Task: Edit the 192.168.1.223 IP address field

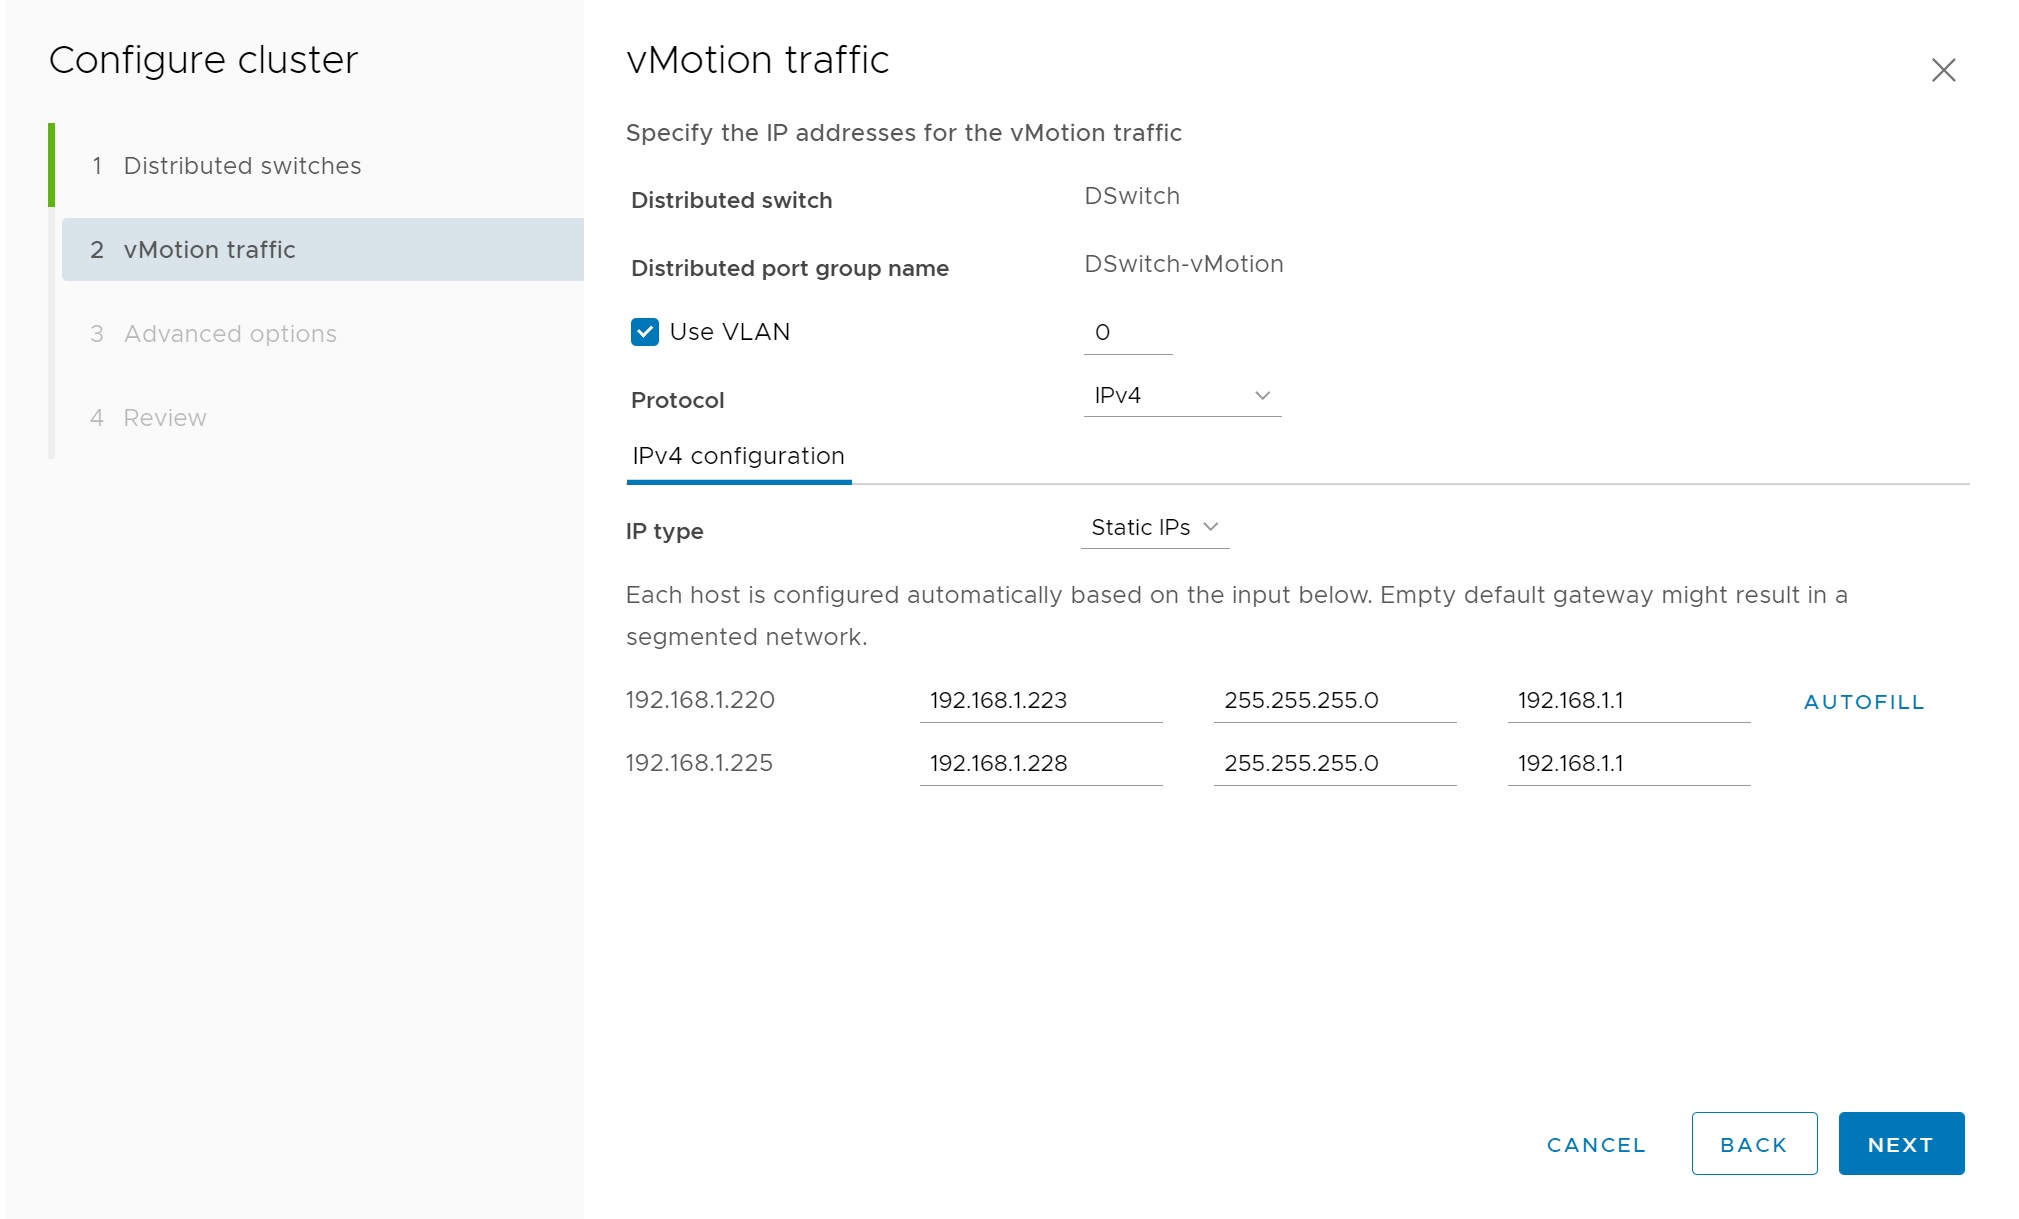Action: click(1040, 701)
